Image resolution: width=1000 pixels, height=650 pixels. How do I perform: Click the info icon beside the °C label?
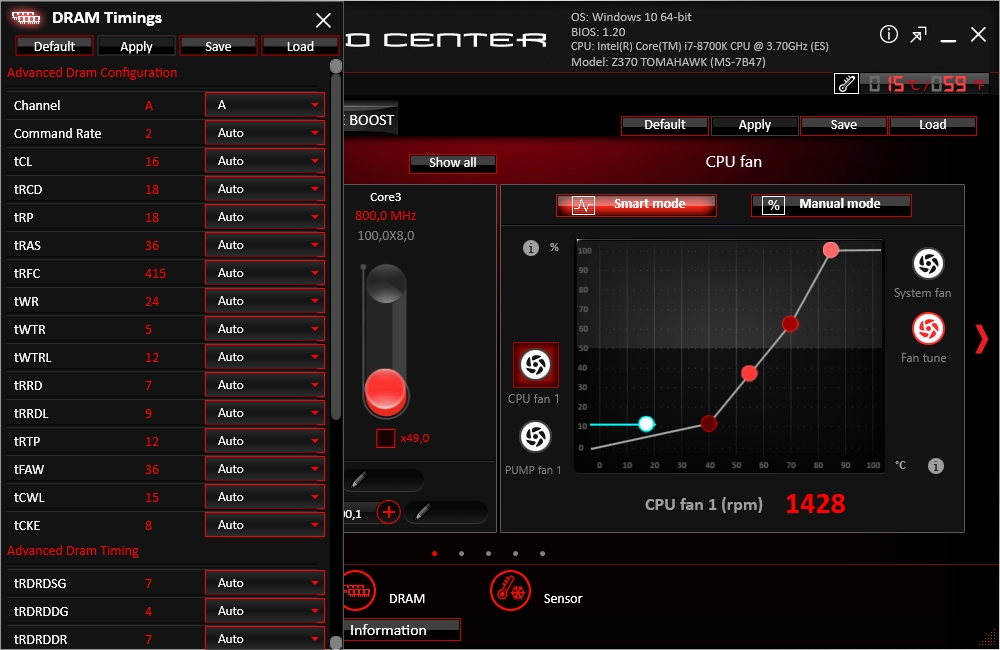pyautogui.click(x=936, y=466)
